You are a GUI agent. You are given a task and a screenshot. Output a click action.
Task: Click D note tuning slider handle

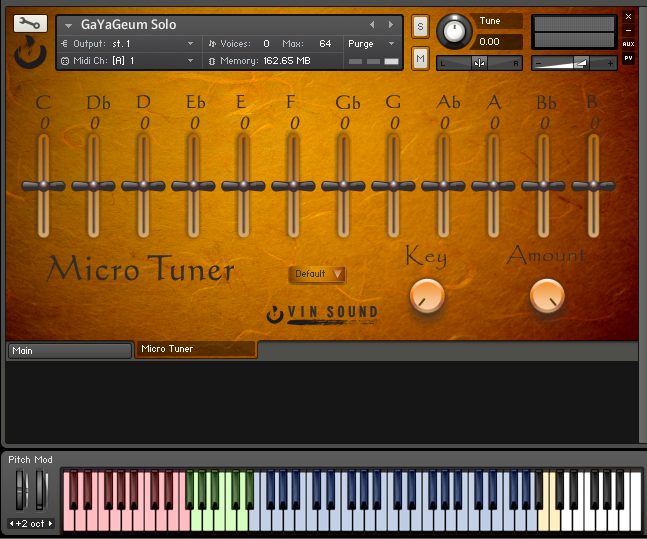pos(143,186)
